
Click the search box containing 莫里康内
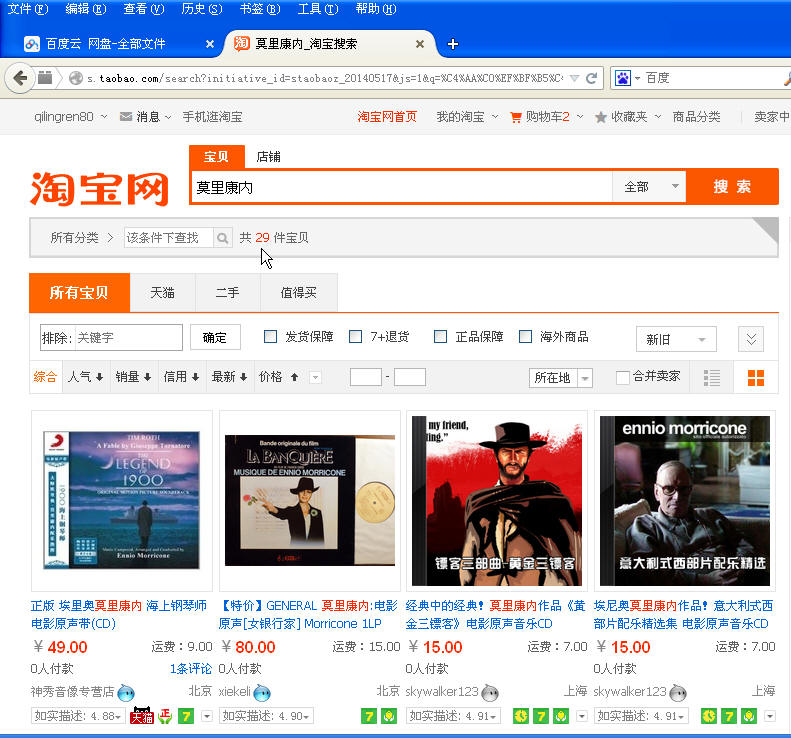pos(402,188)
